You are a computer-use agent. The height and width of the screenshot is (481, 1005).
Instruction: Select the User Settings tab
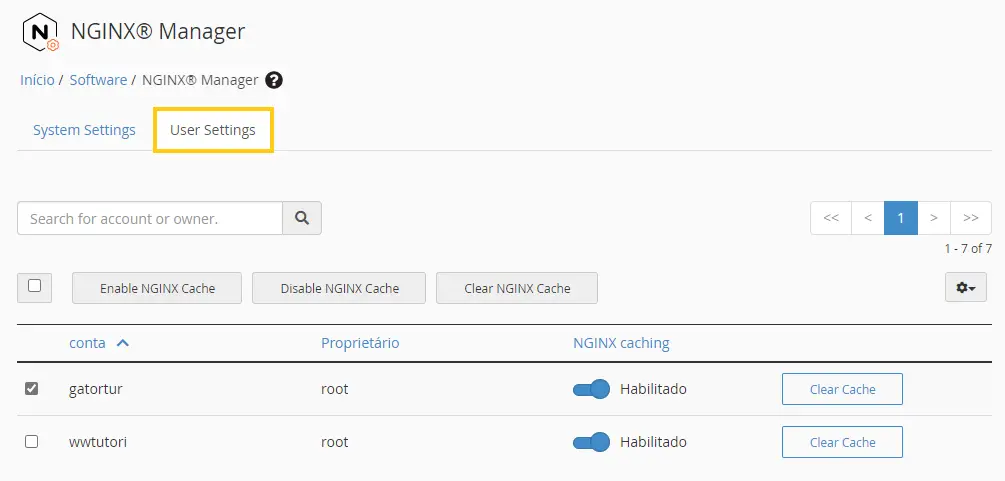[213, 130]
